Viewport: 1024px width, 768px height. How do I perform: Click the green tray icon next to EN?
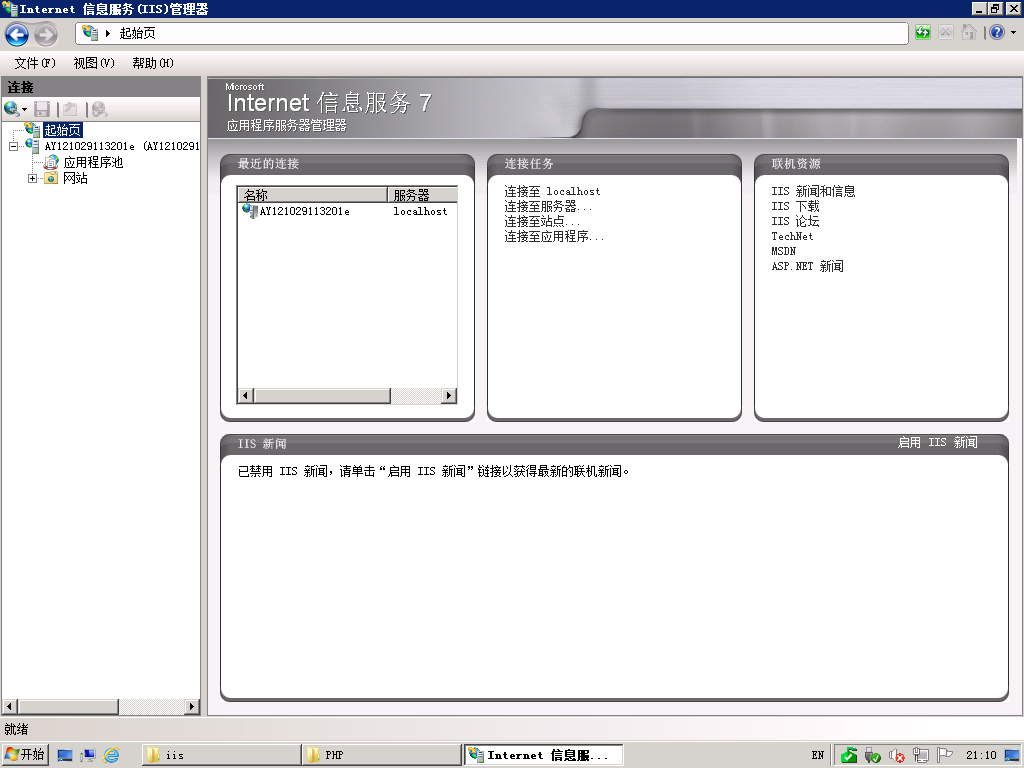[848, 756]
